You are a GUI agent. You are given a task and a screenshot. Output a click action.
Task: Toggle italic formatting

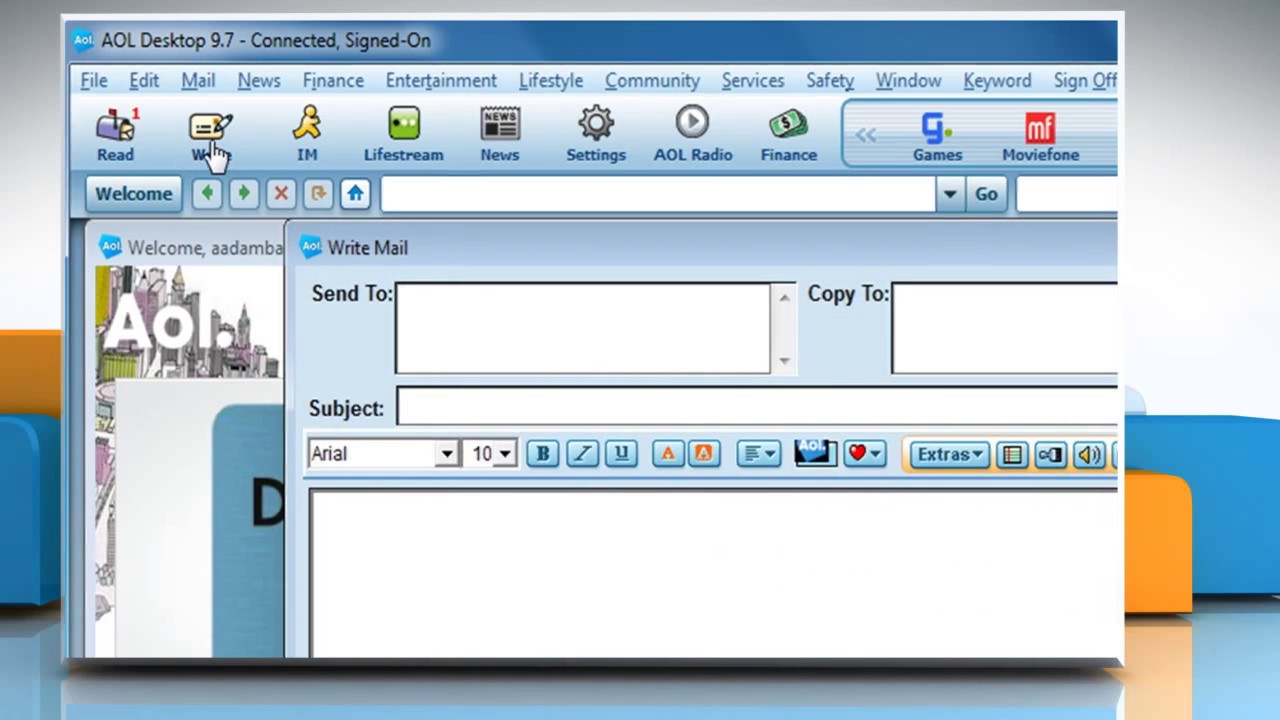tap(582, 454)
